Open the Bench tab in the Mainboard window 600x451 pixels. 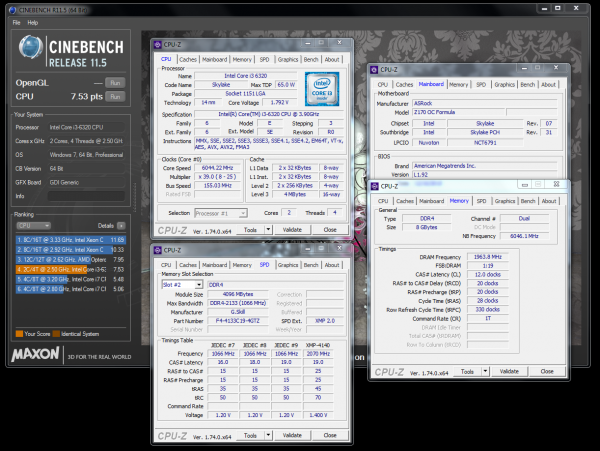click(528, 85)
